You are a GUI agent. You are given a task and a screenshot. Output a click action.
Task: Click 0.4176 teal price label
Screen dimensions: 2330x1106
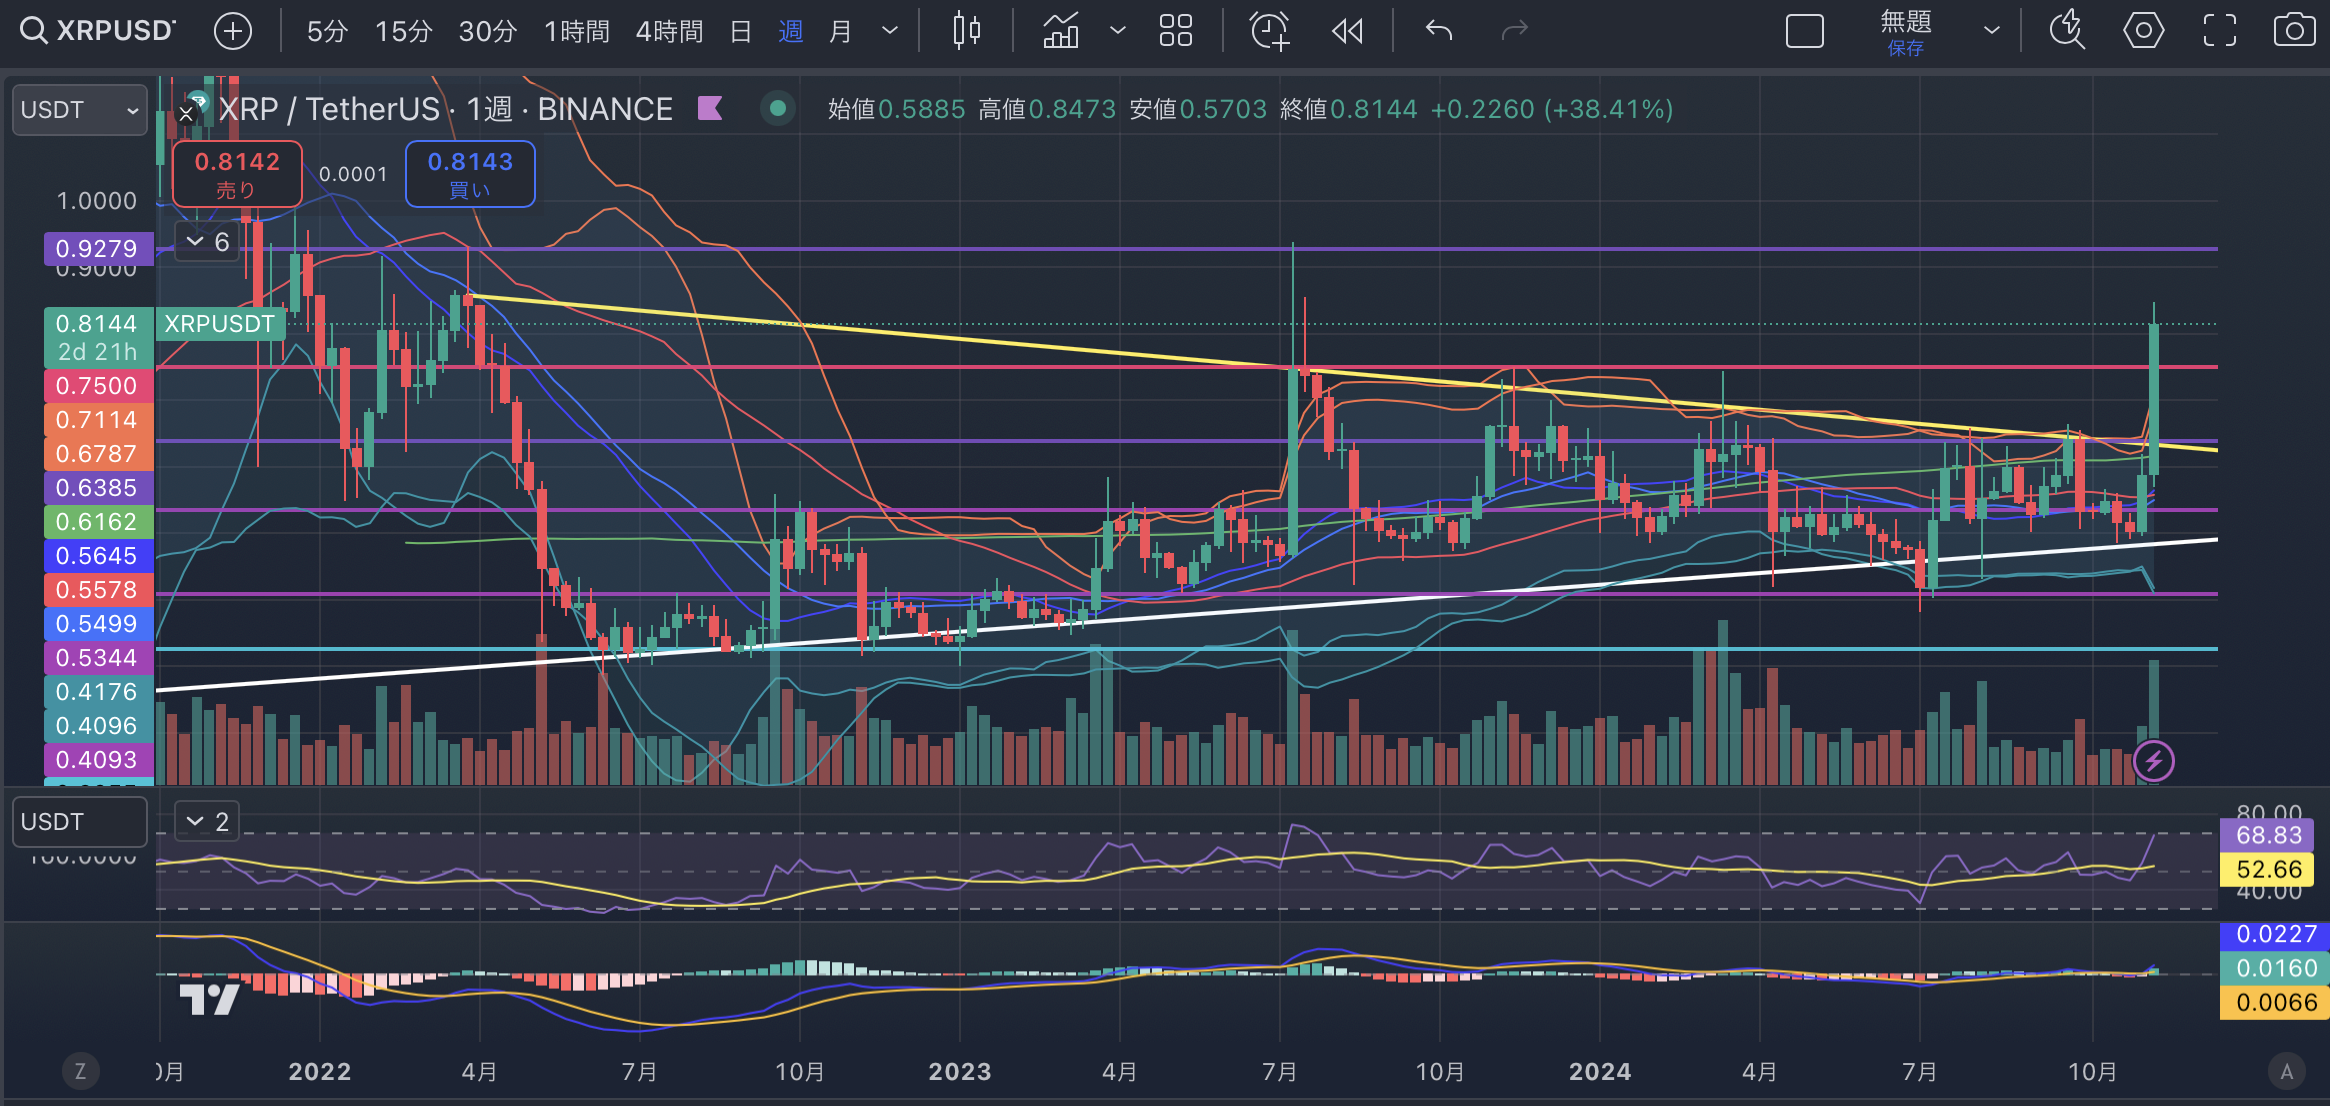(98, 691)
